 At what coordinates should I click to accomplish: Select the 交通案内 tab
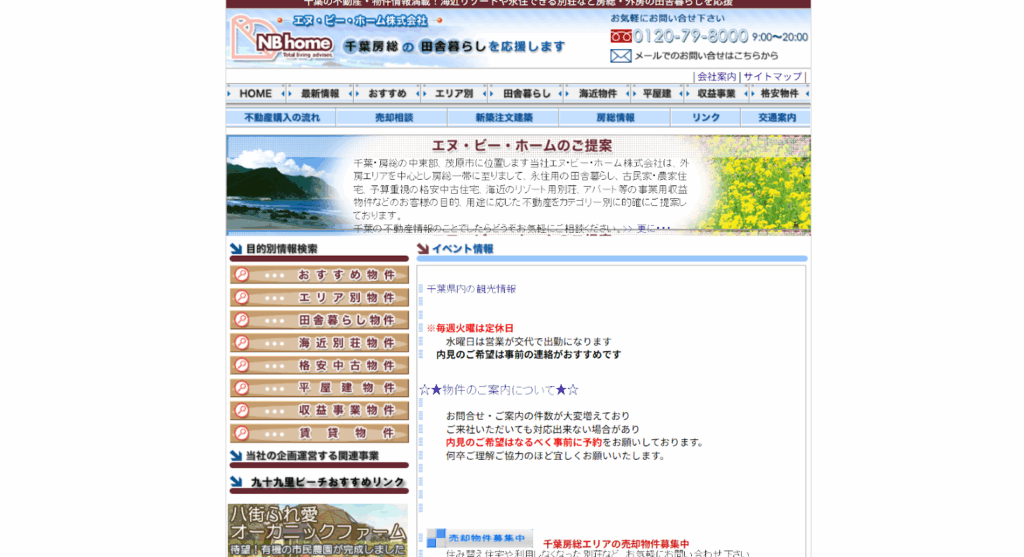pos(776,118)
